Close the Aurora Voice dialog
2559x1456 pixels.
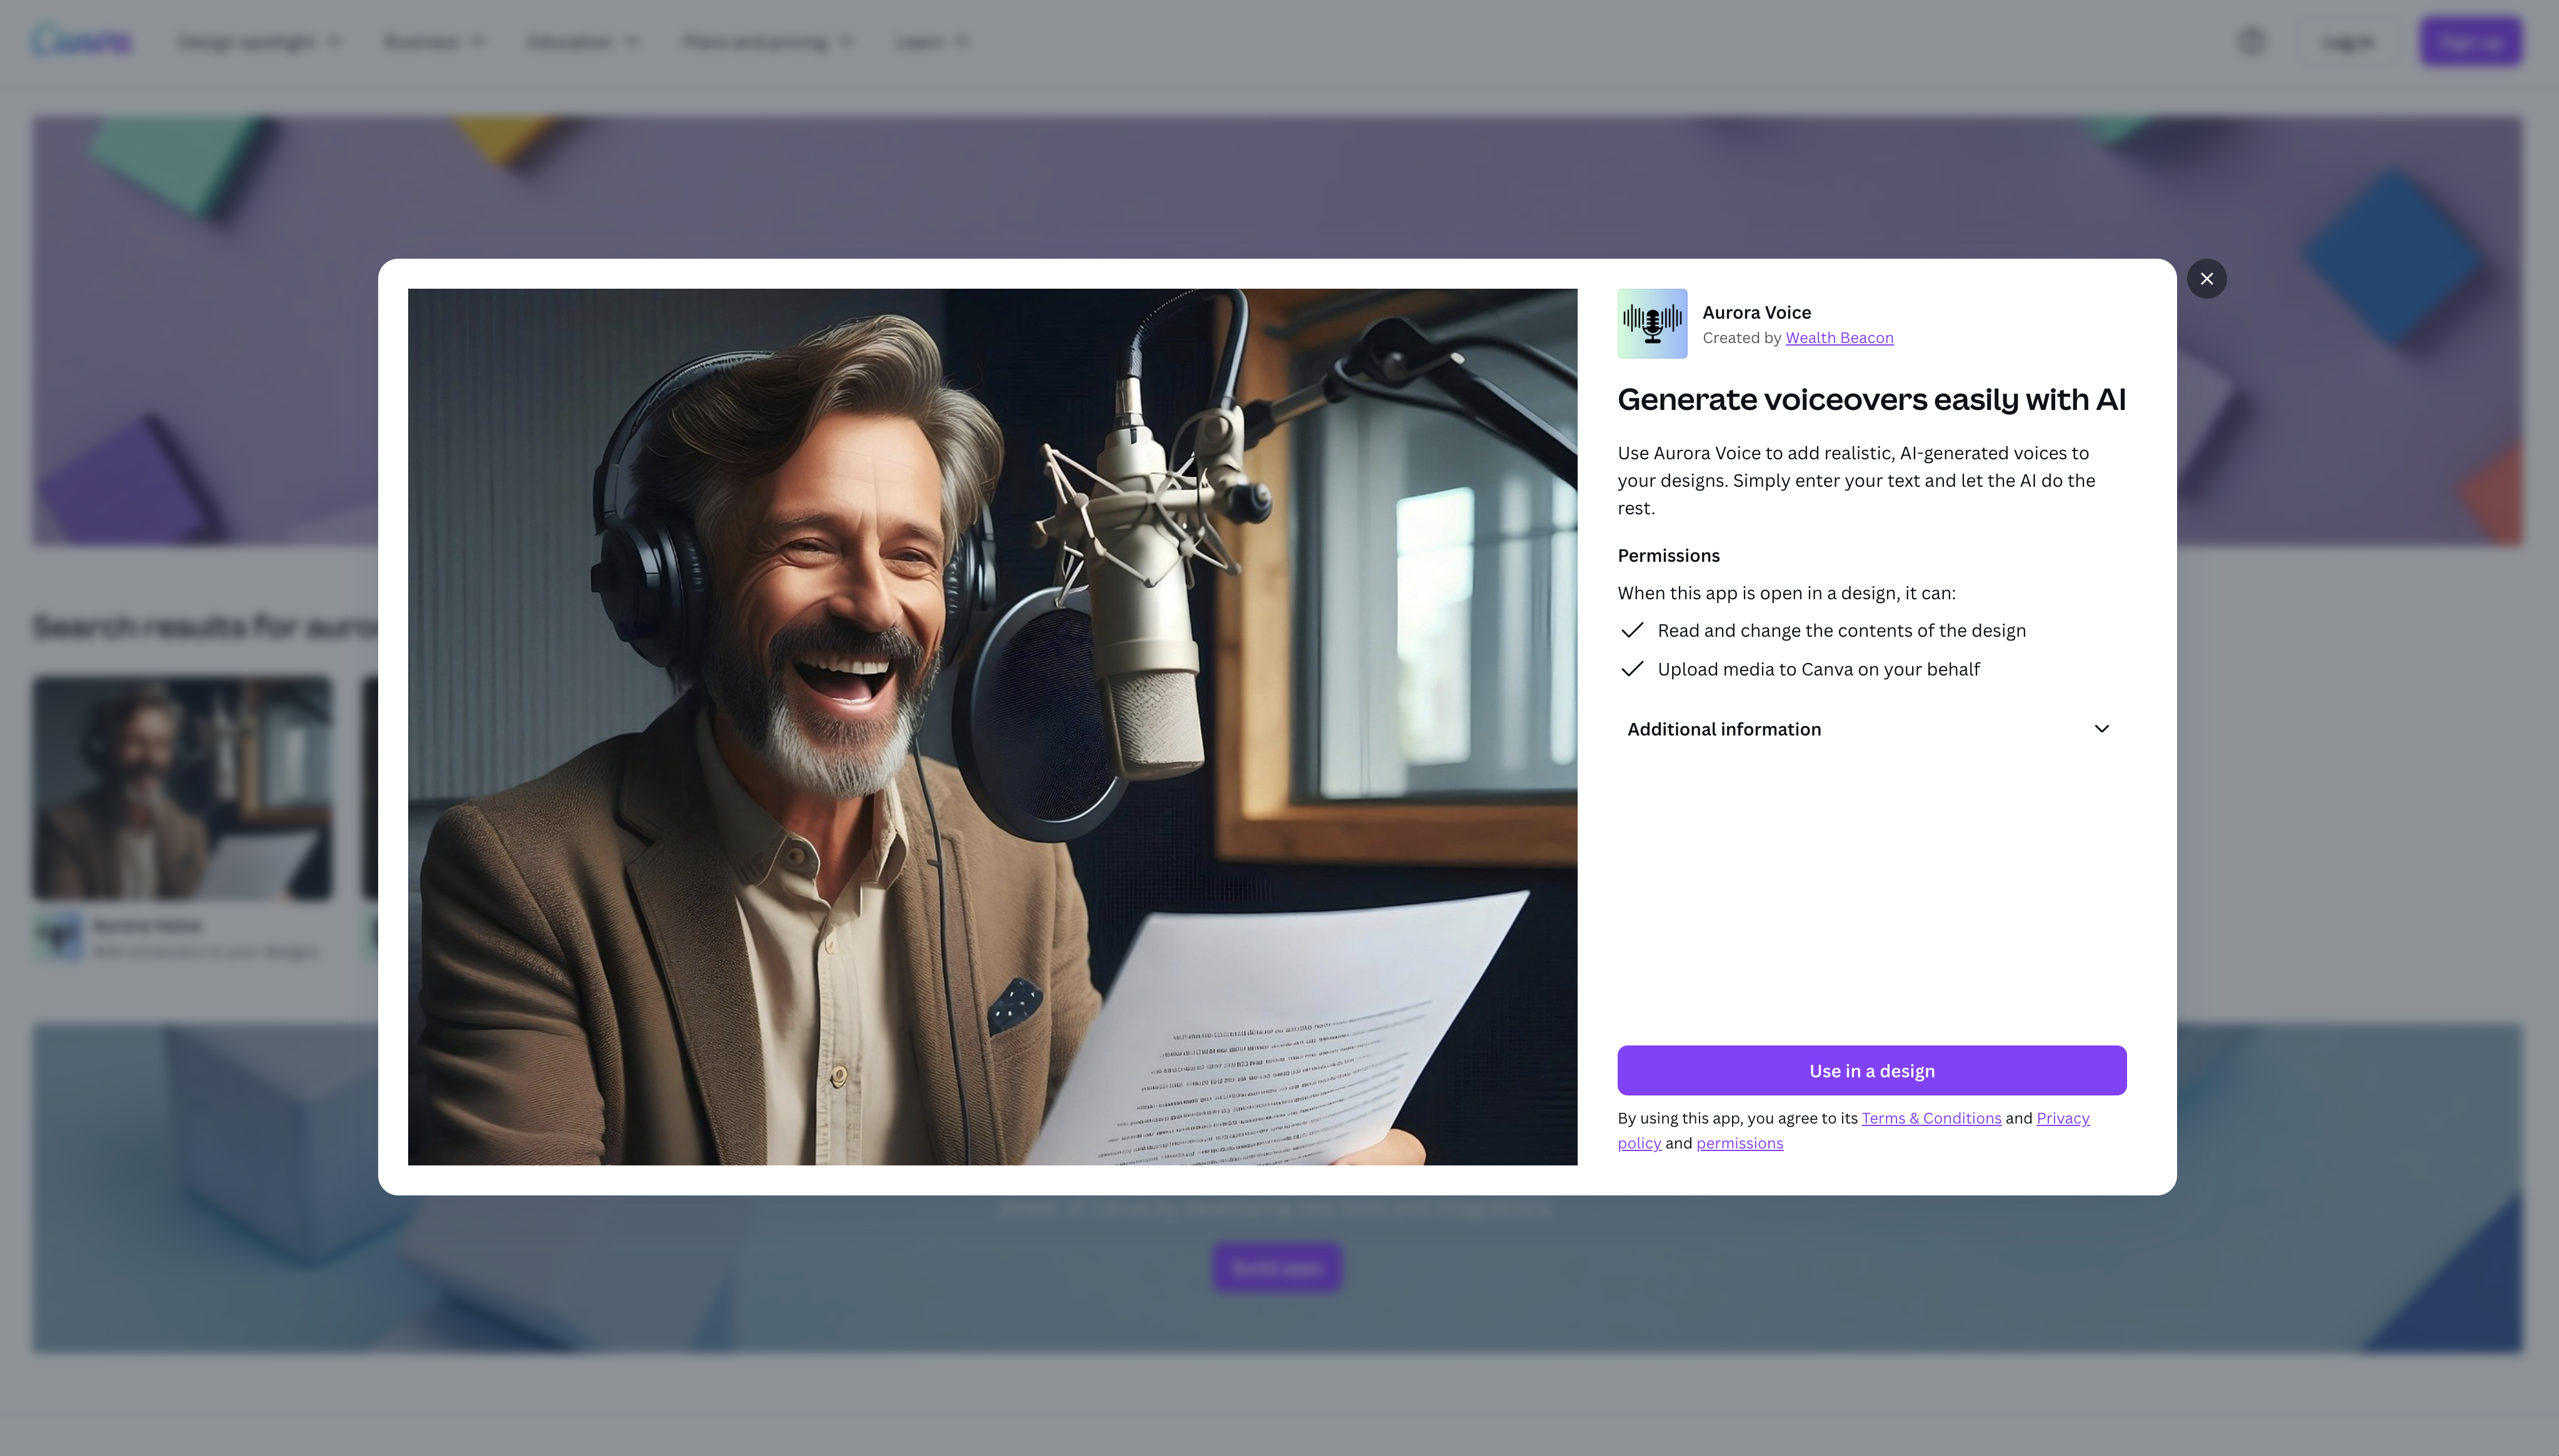coord(2206,279)
